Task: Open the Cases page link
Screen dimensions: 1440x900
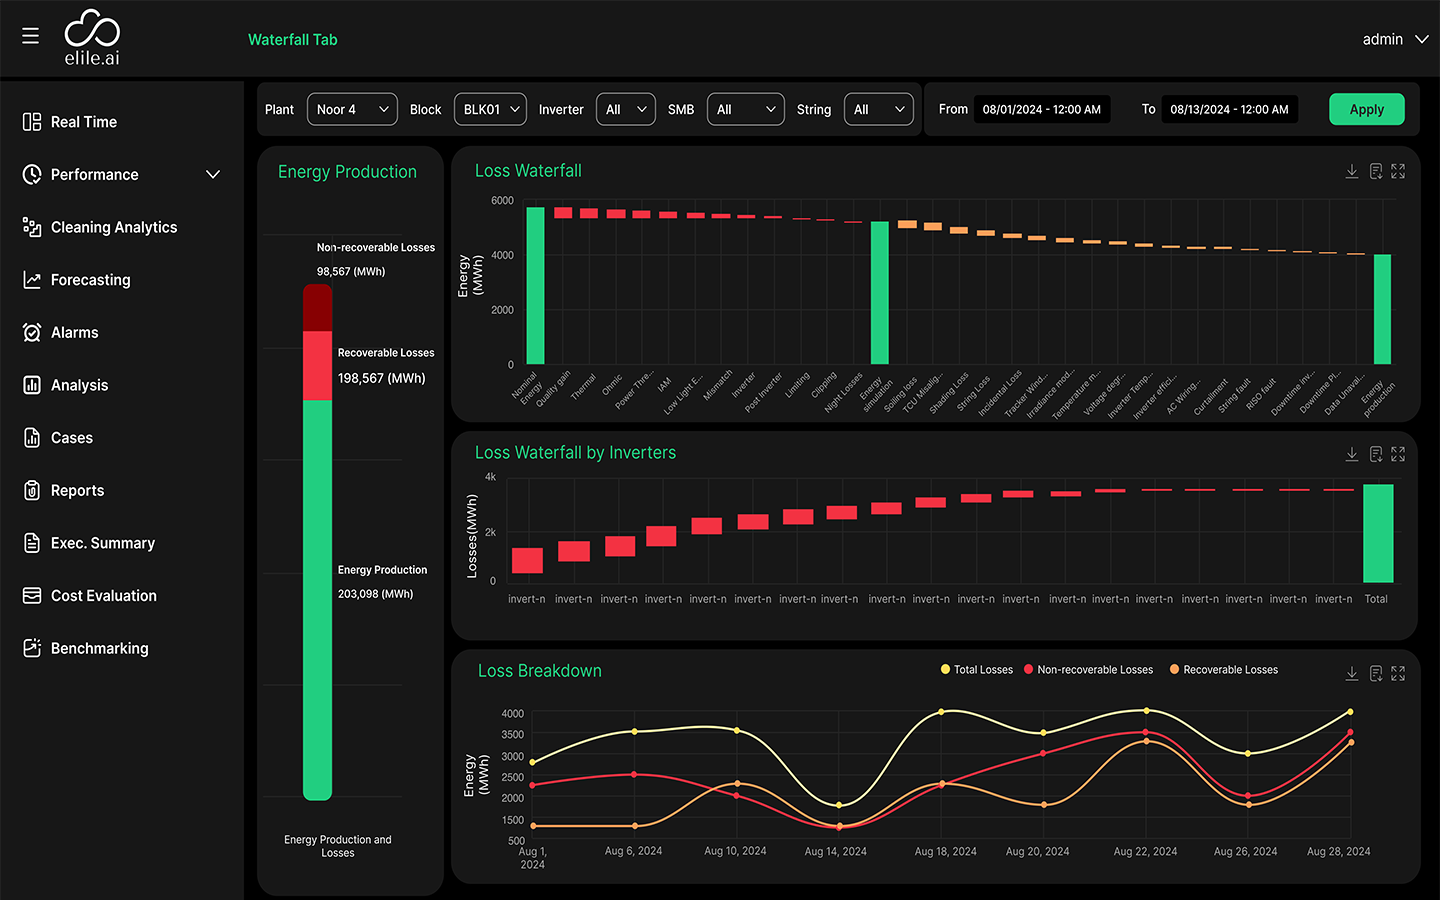Action: tap(72, 438)
